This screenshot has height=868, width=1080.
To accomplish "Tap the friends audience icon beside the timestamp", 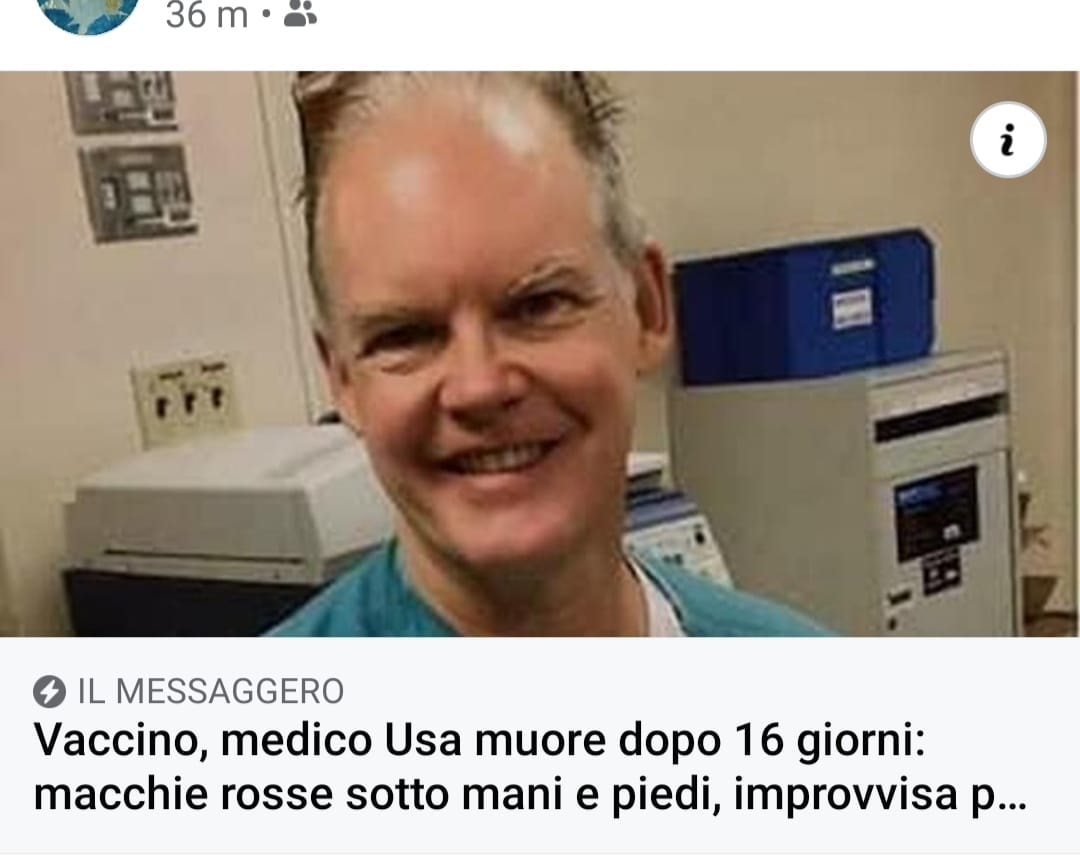I will (x=300, y=14).
